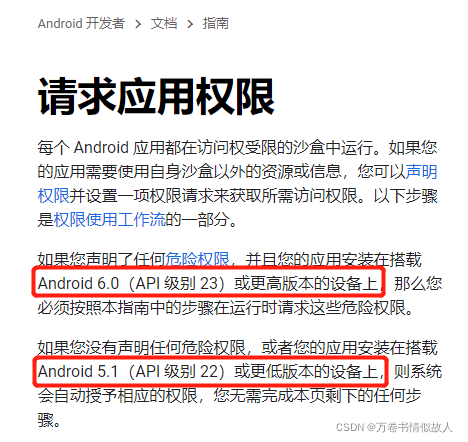Click the final 骤。 text
The image size is (468, 442).
[49, 420]
